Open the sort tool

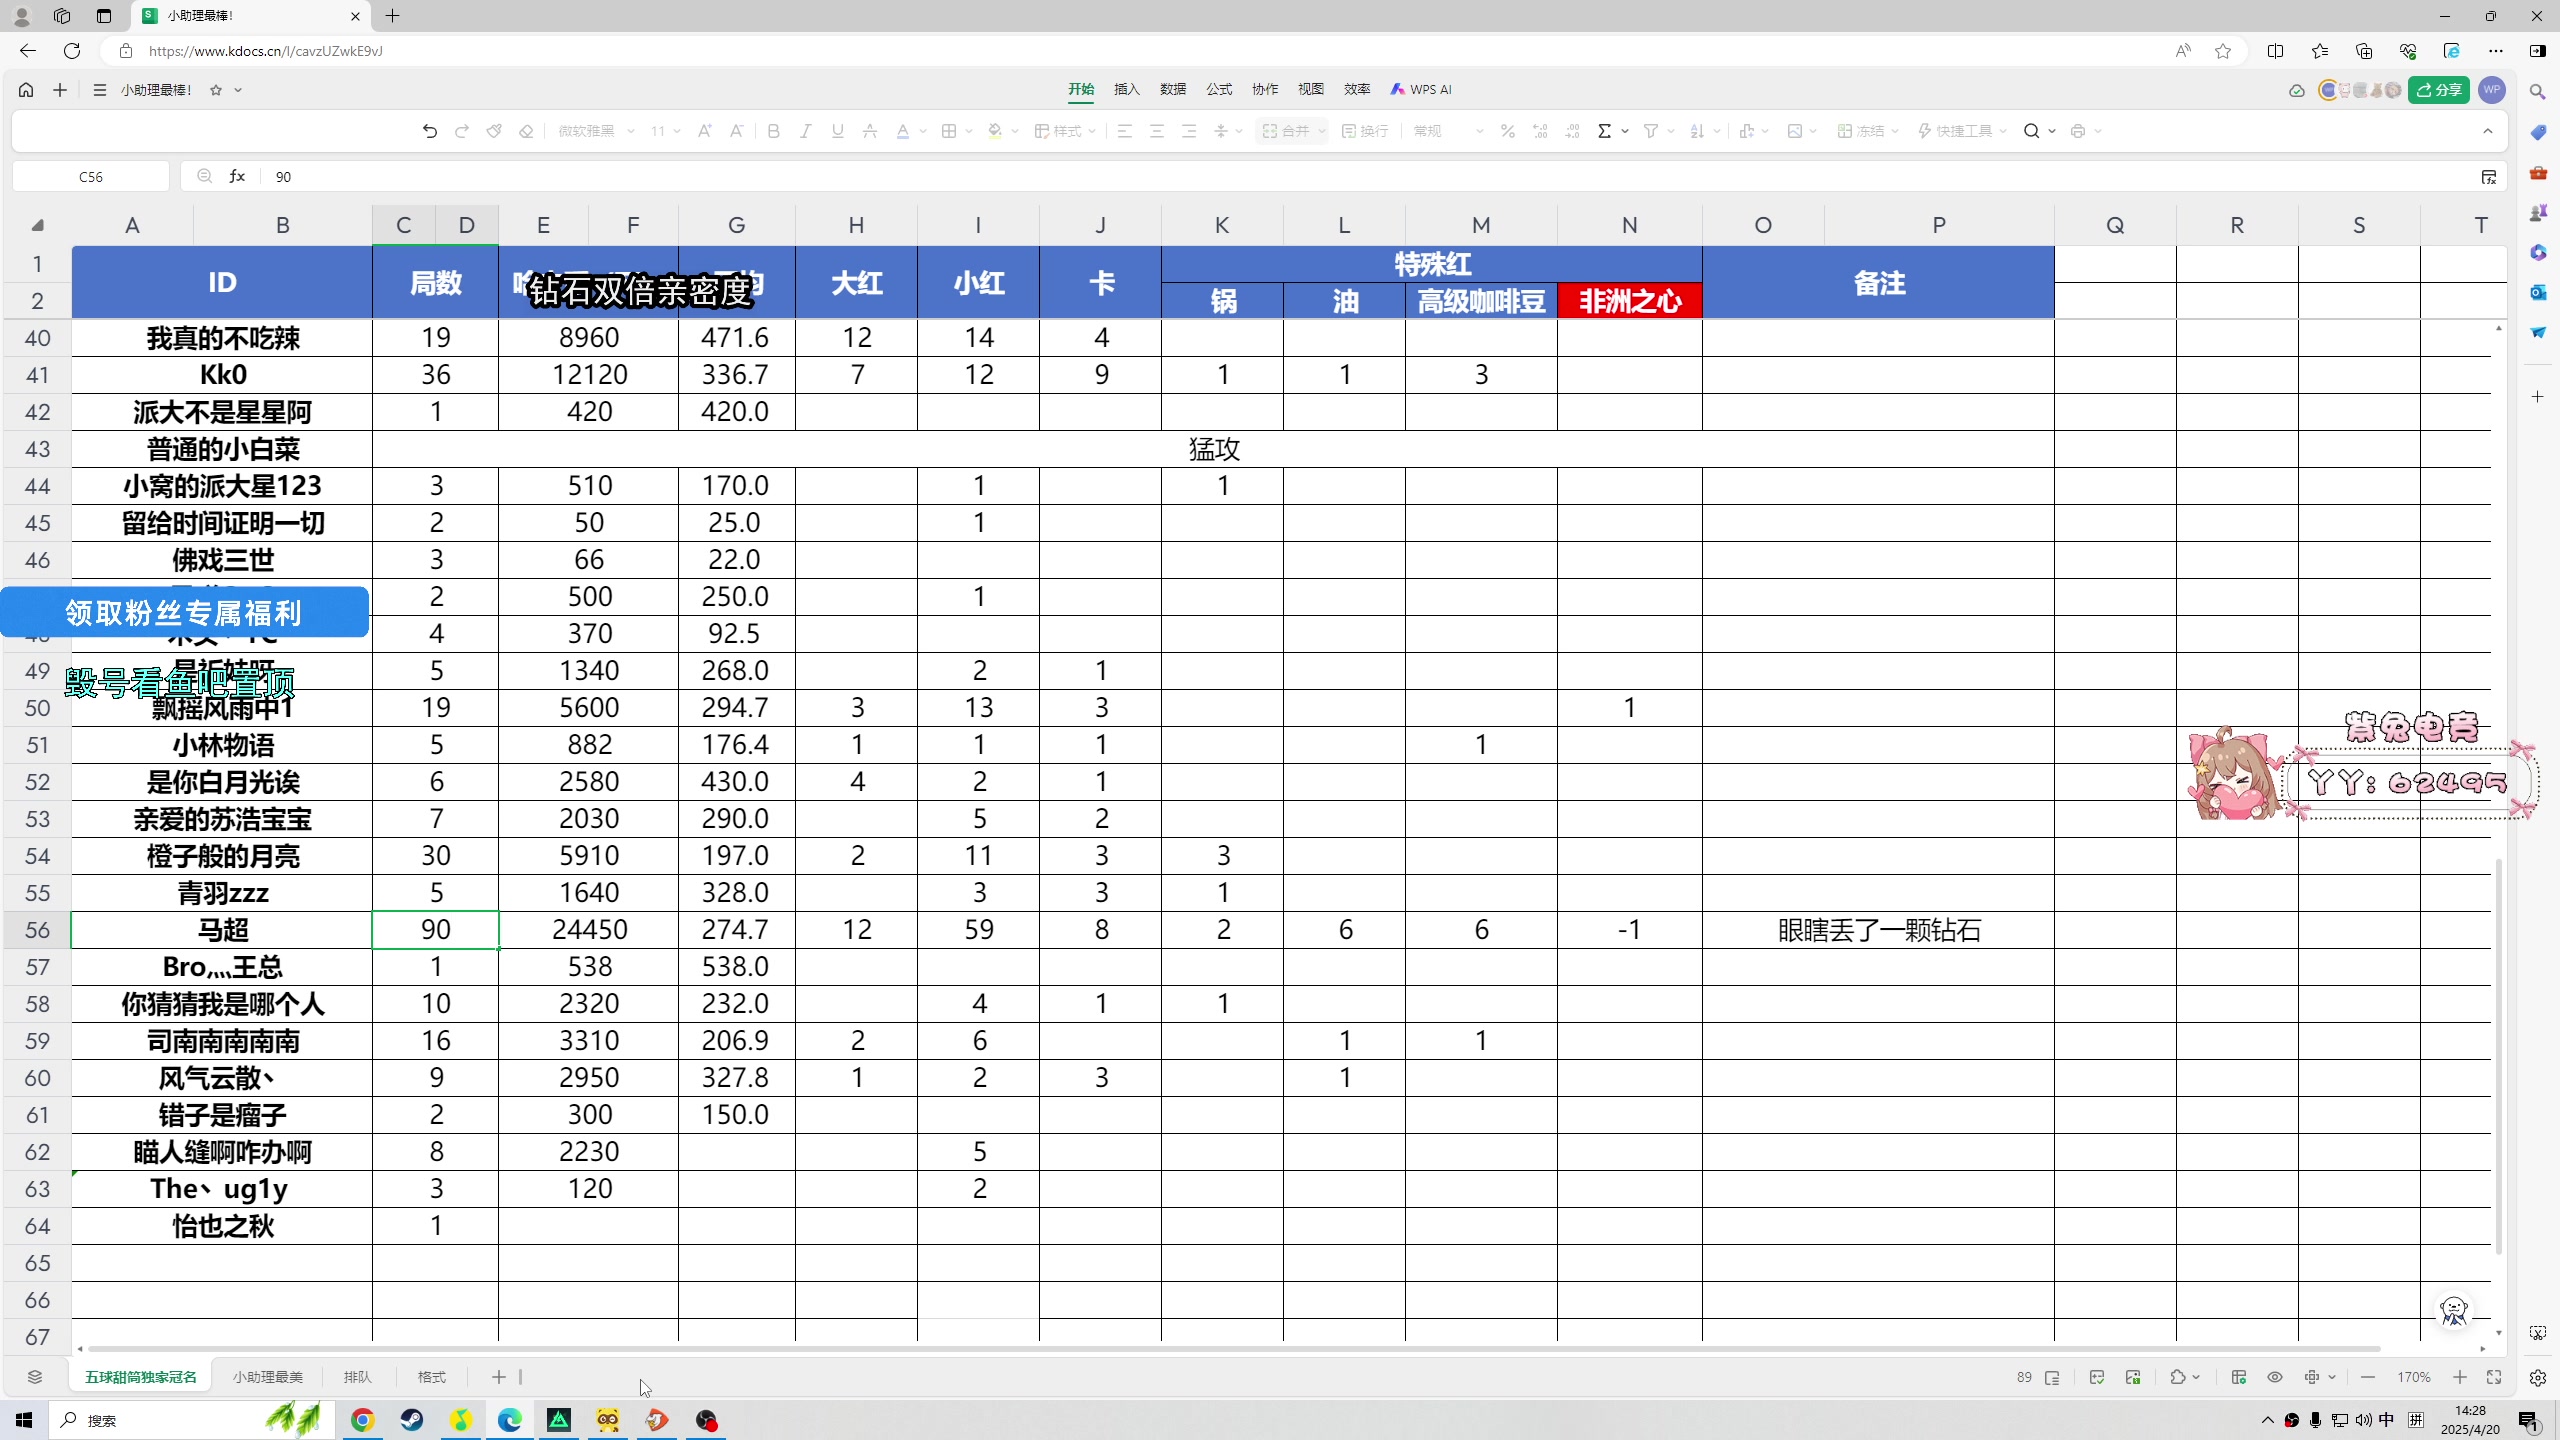pyautogui.click(x=1697, y=131)
